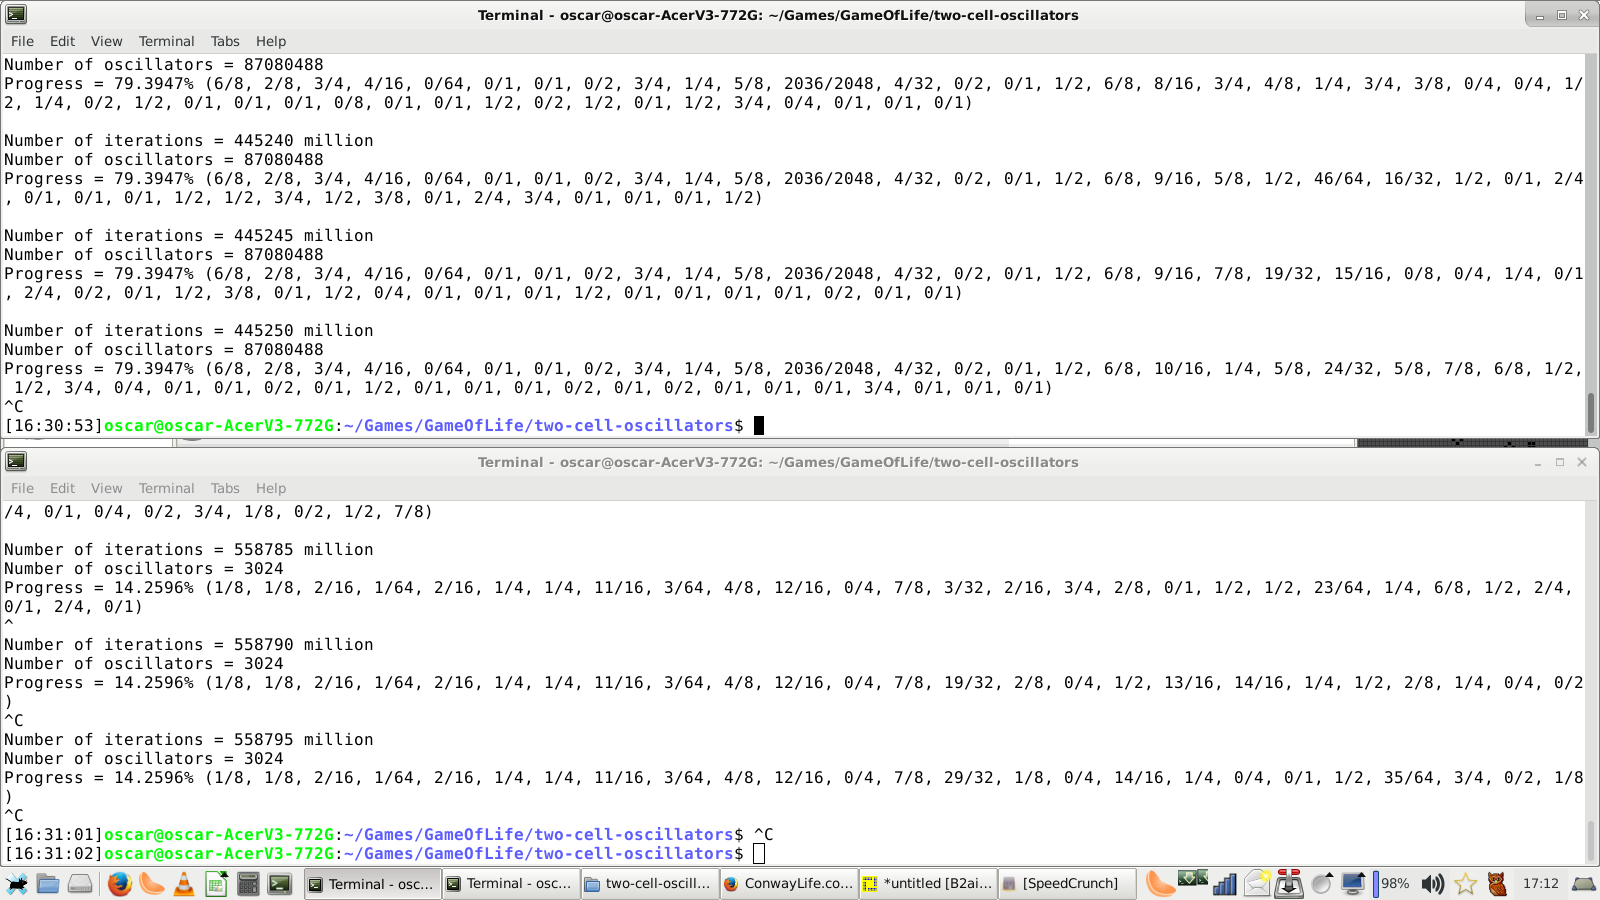This screenshot has width=1600, height=900.
Task: Switch to *untitled [B2ai... window
Action: (x=927, y=884)
